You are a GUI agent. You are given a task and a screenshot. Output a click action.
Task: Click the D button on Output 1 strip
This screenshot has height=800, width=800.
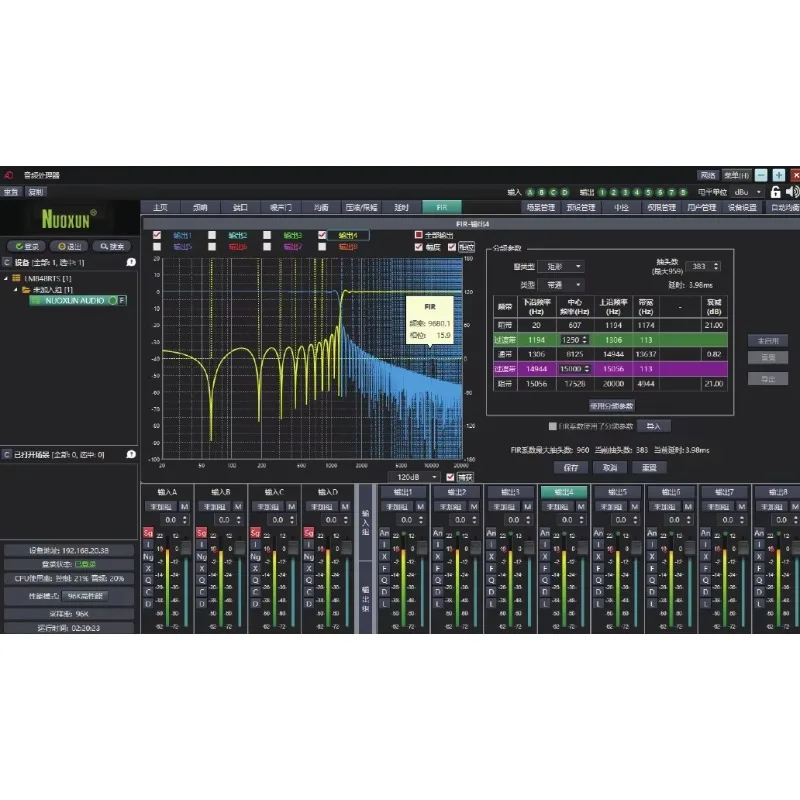click(384, 592)
